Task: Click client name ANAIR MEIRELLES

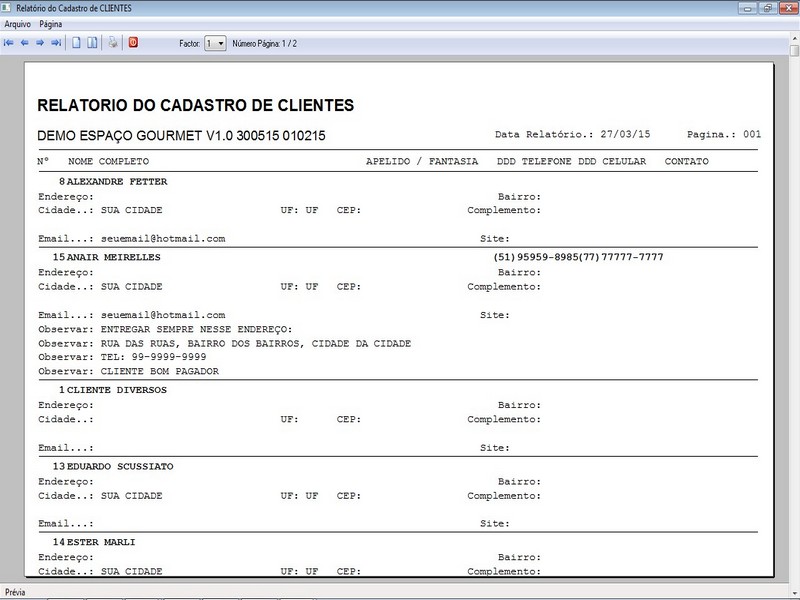Action: tap(114, 257)
